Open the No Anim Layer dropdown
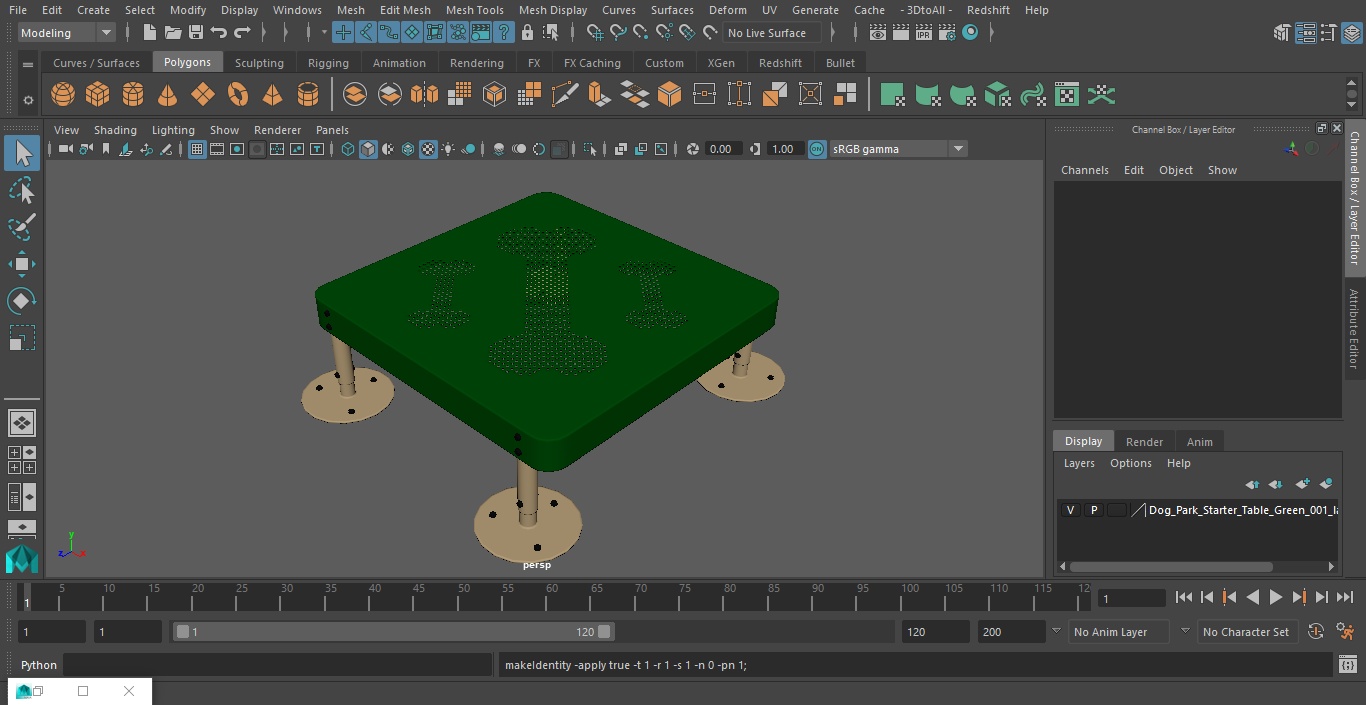This screenshot has width=1366, height=705. pos(1120,632)
